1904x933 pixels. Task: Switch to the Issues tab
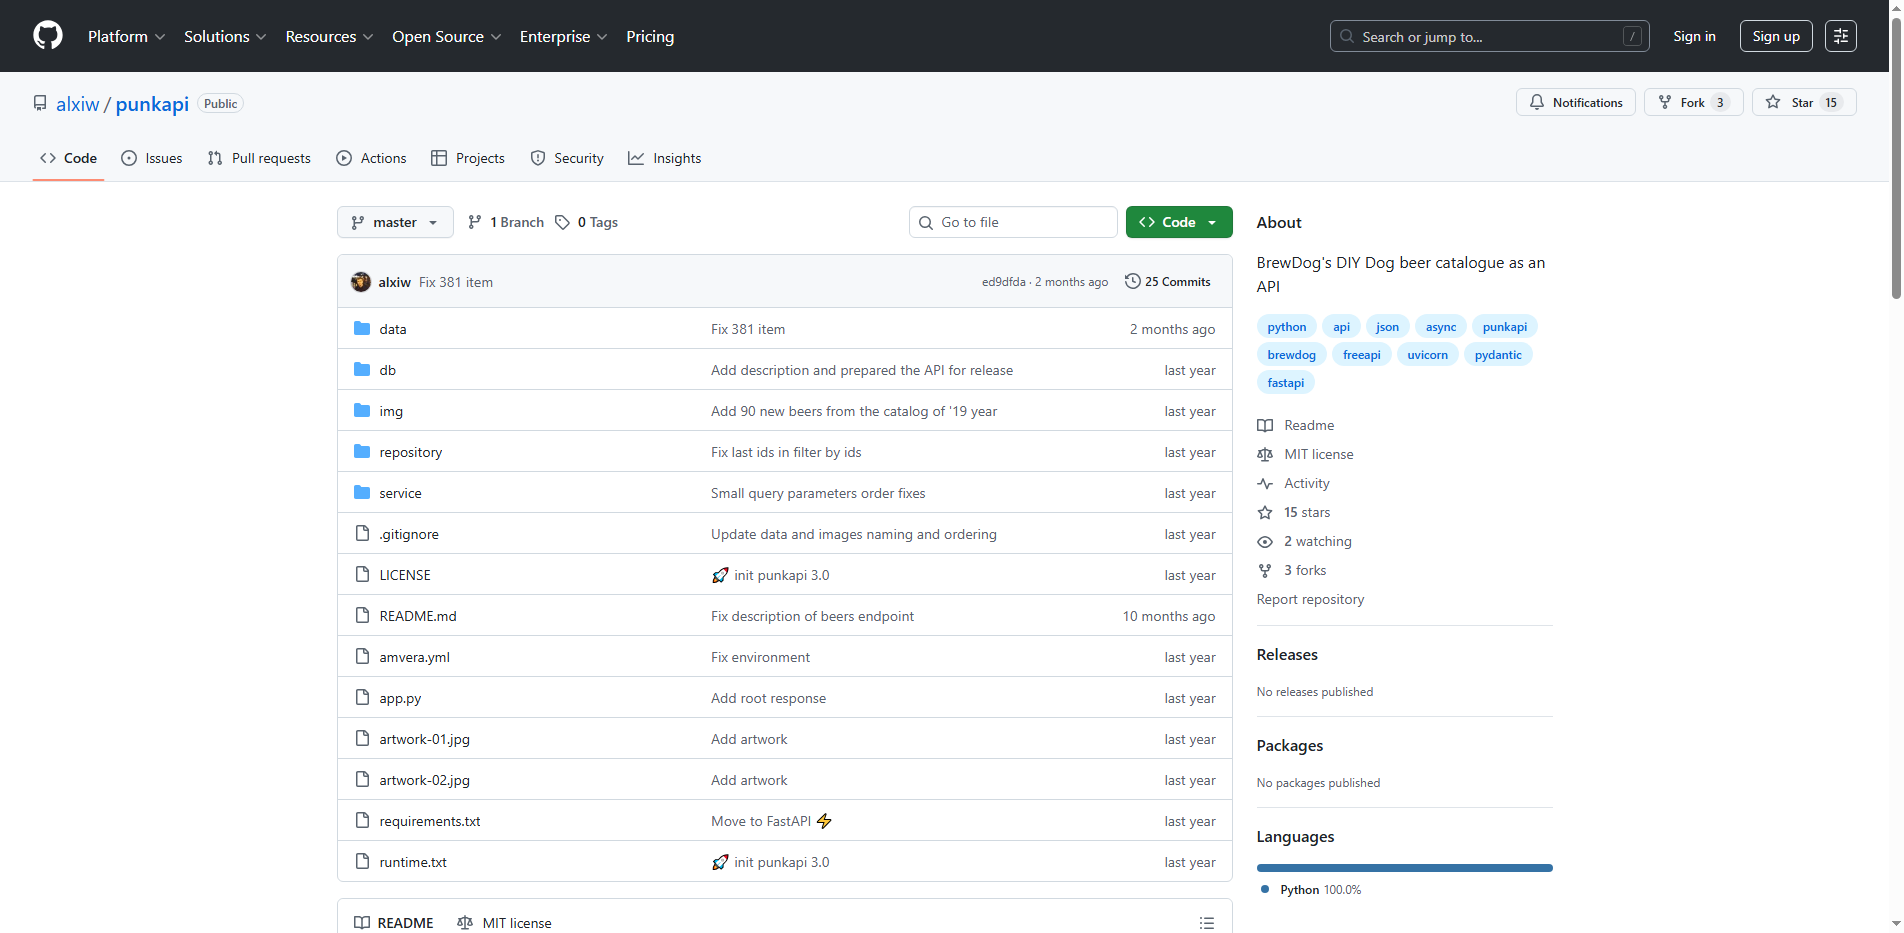pyautogui.click(x=152, y=158)
